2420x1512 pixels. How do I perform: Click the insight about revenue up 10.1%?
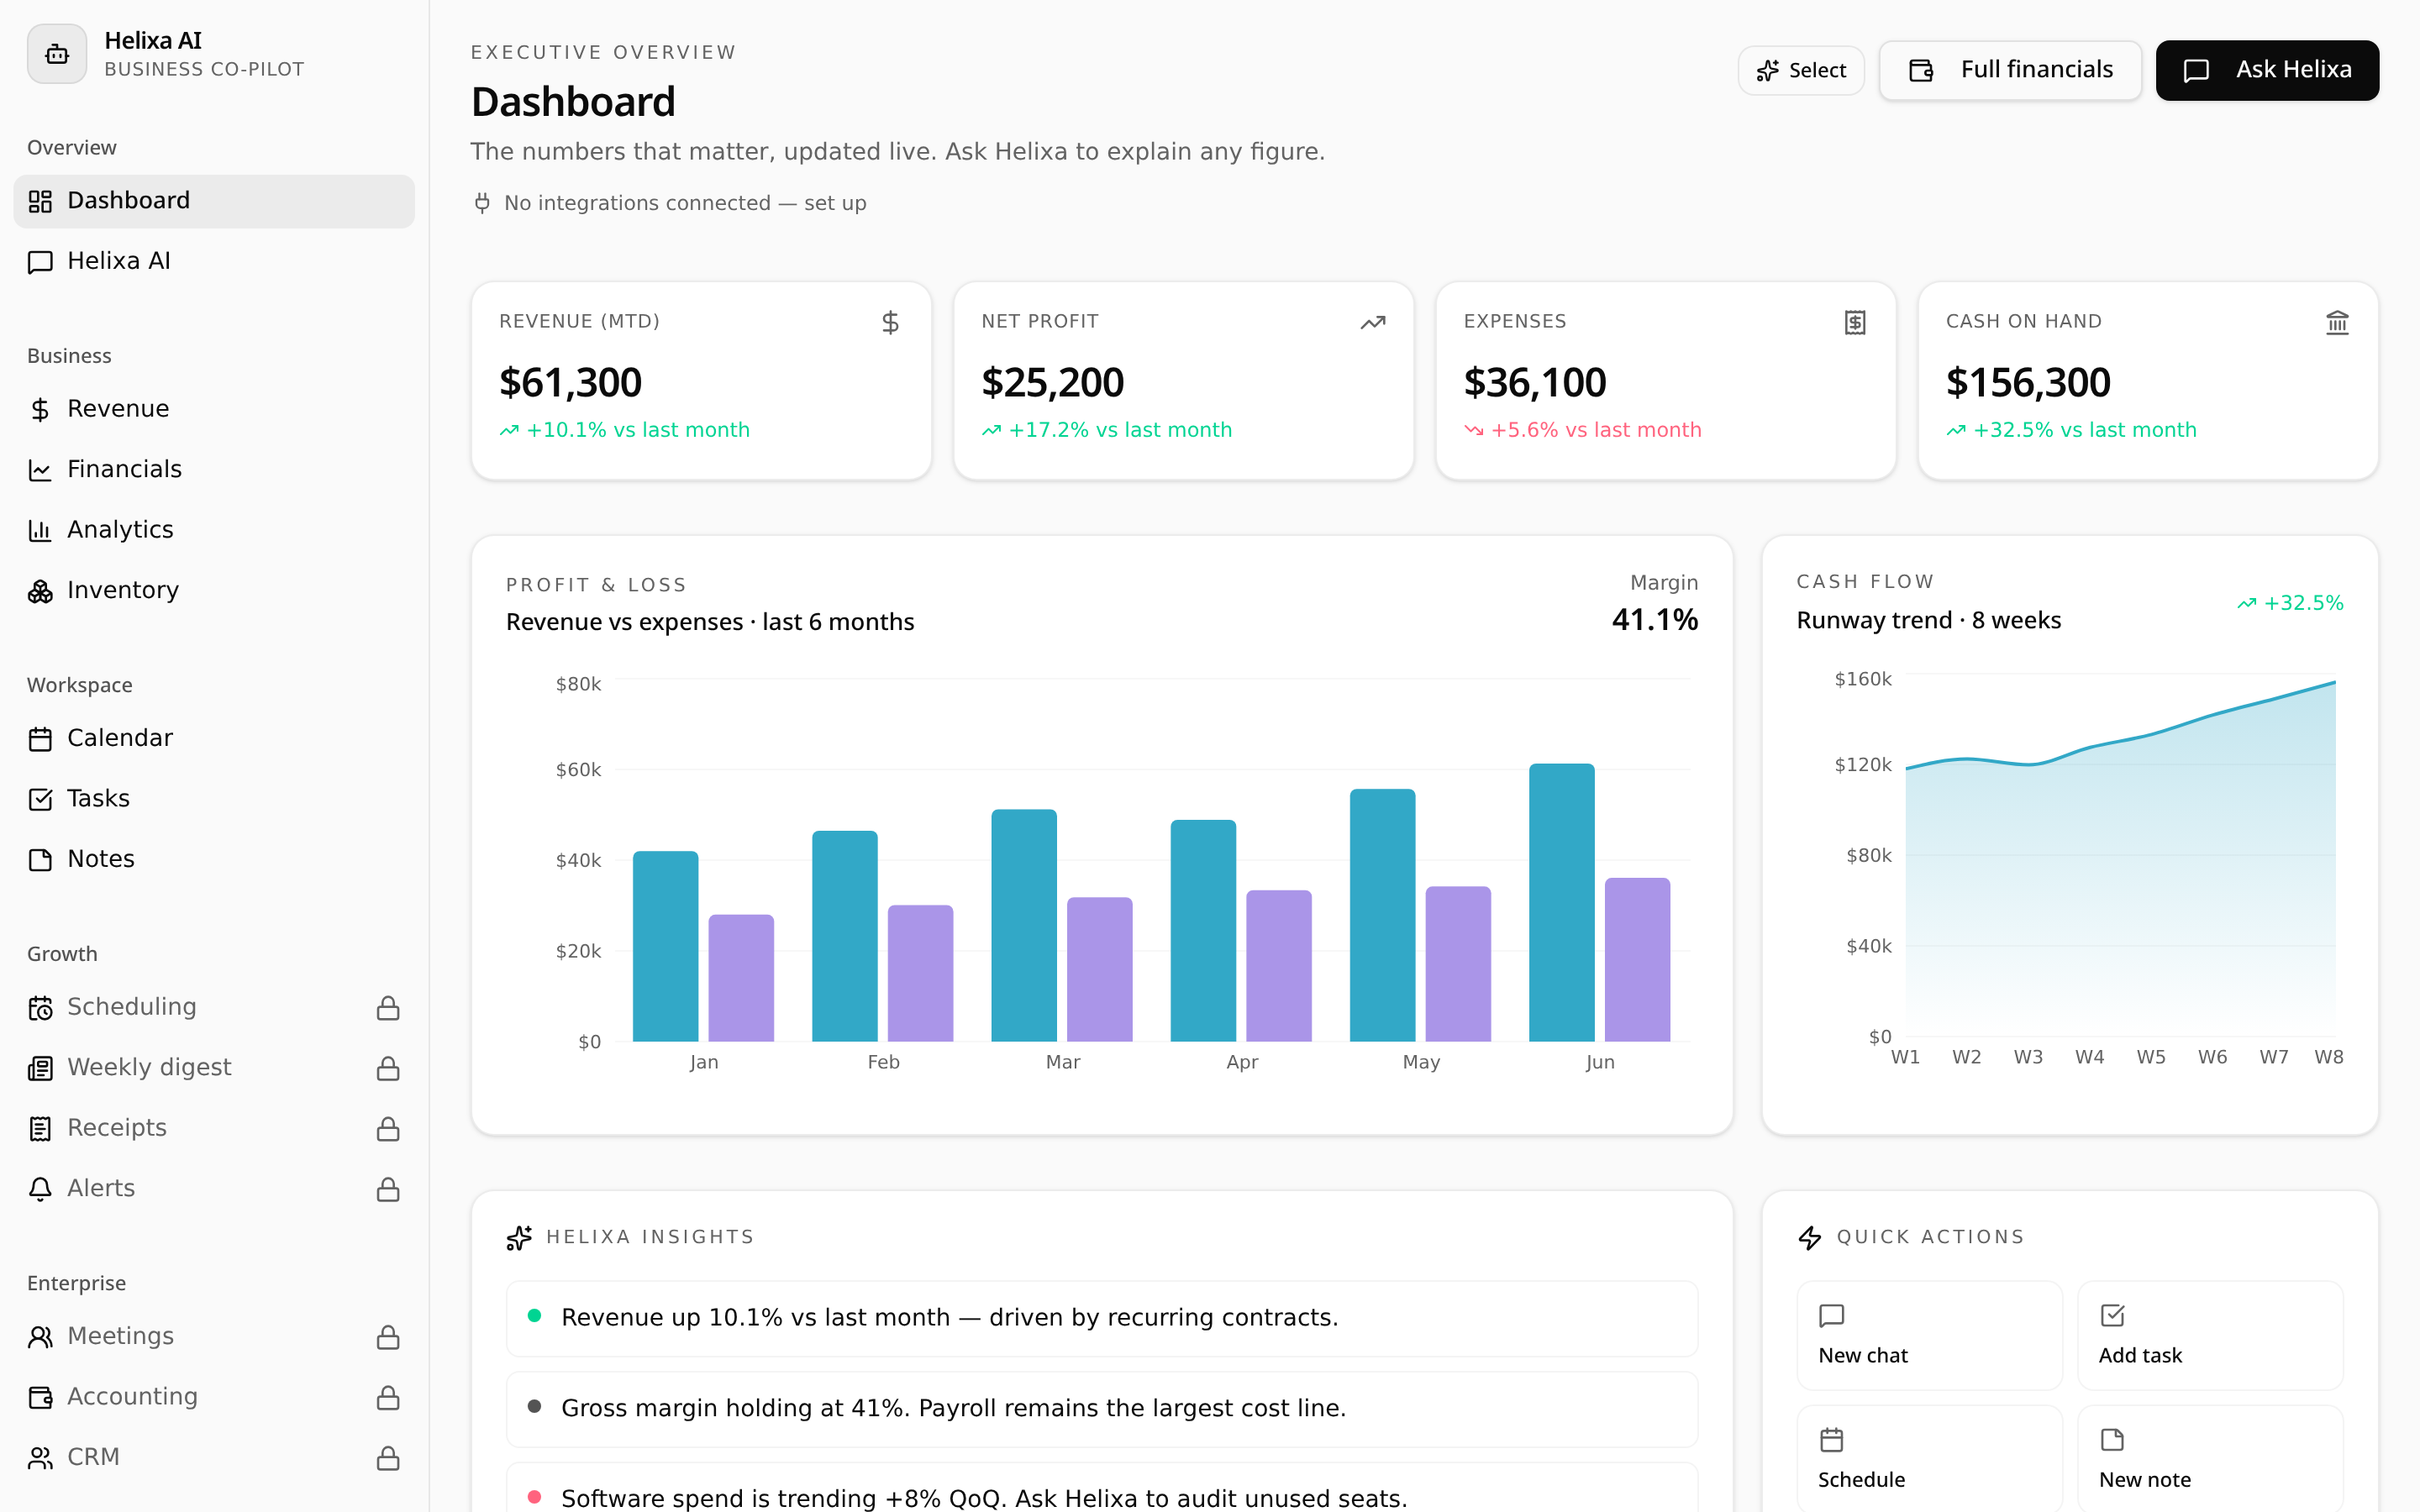[1102, 1318]
